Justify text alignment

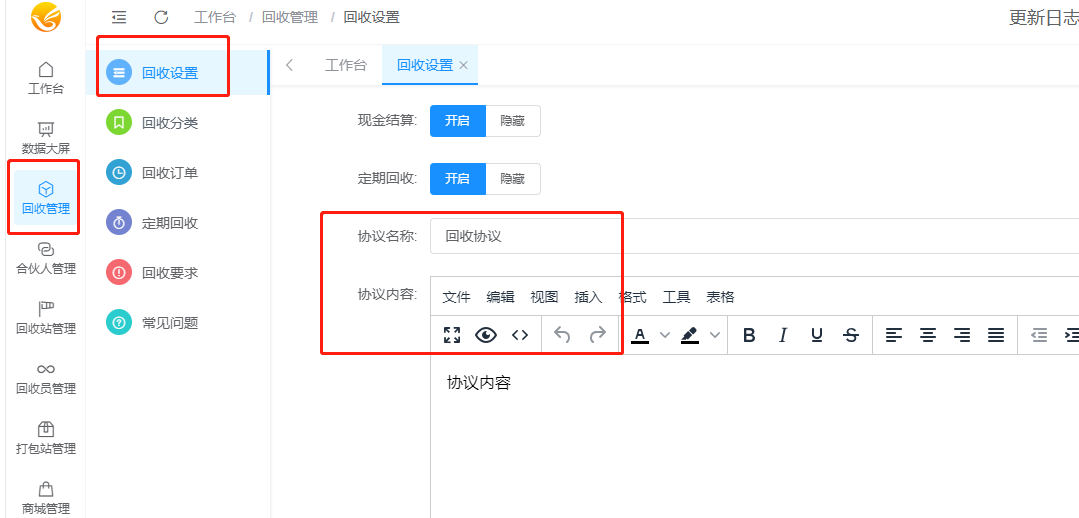[996, 335]
